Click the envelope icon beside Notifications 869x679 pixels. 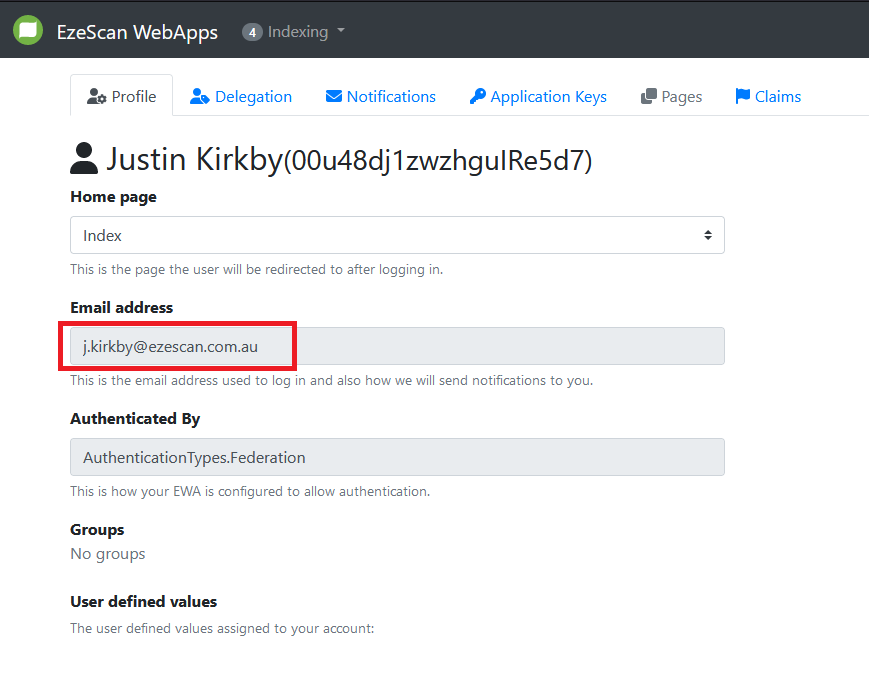(334, 97)
